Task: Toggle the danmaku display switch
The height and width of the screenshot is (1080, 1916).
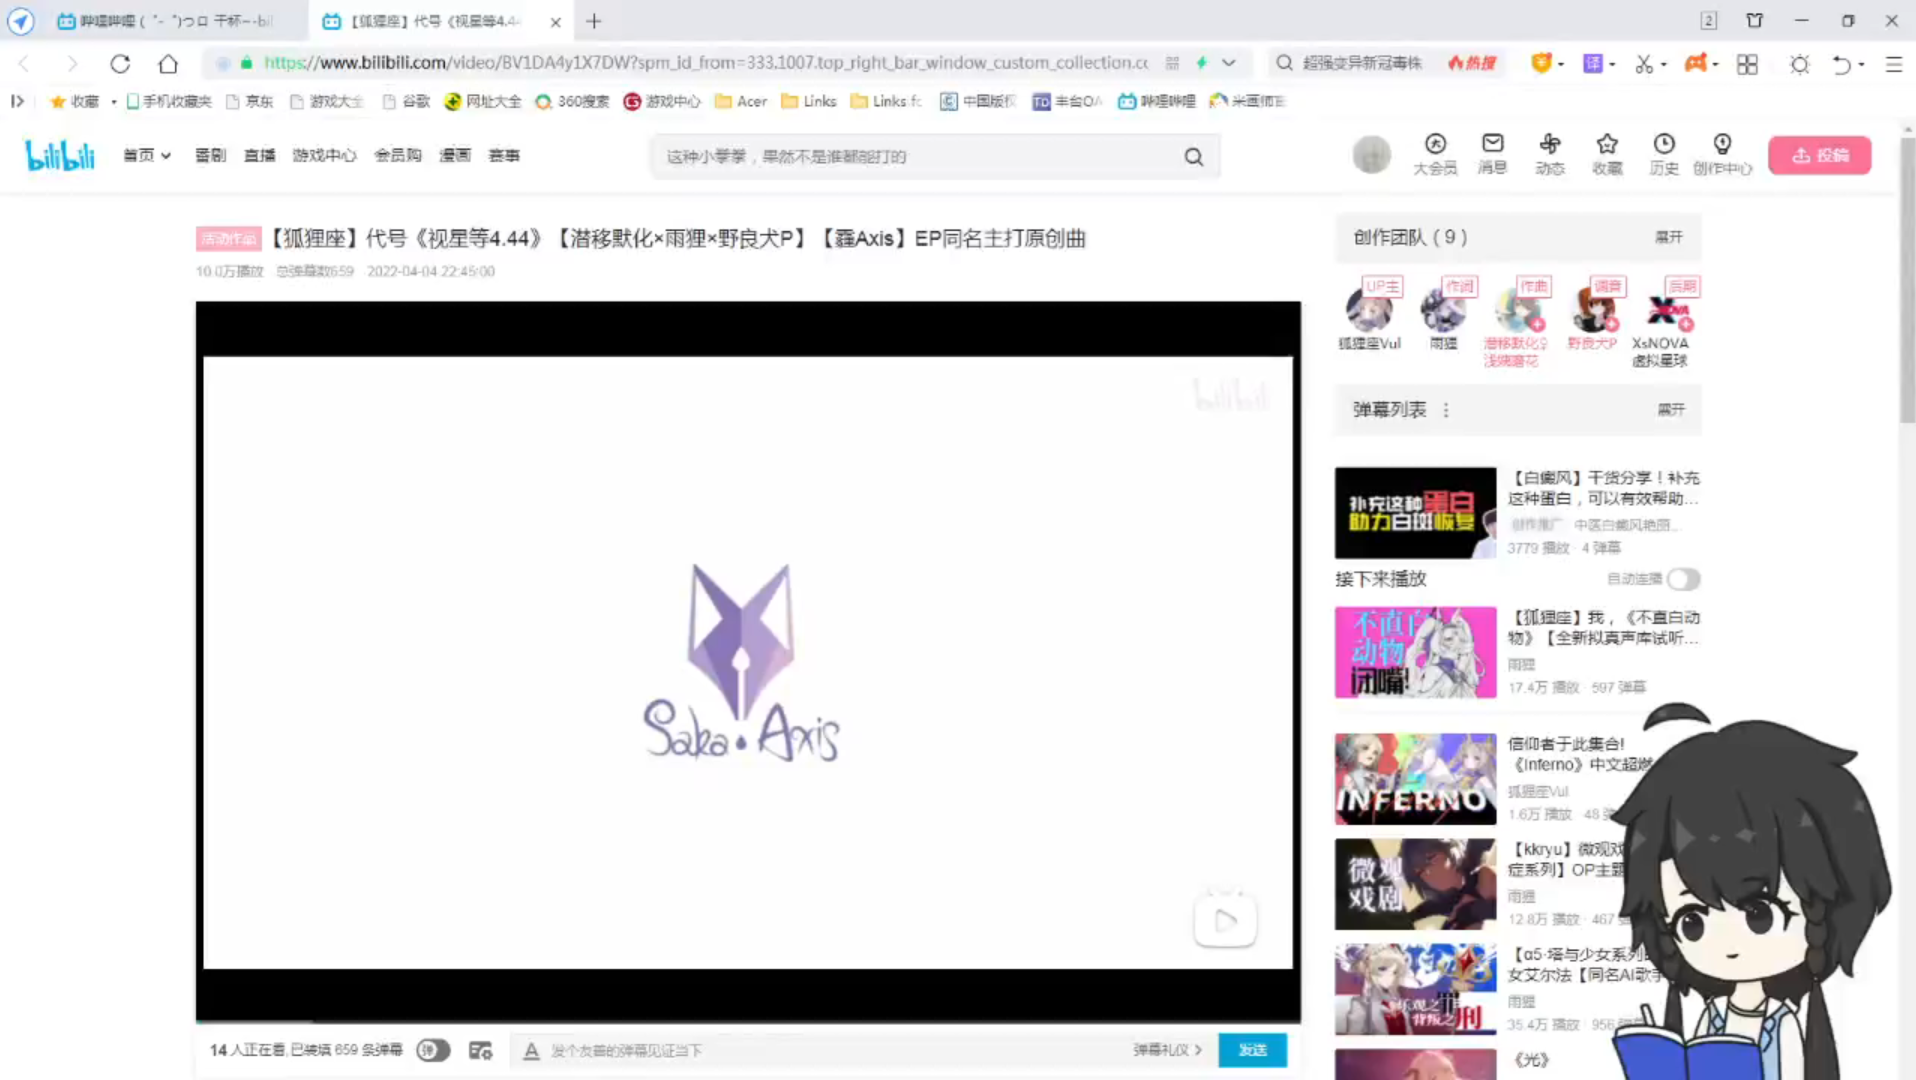Action: pyautogui.click(x=433, y=1050)
